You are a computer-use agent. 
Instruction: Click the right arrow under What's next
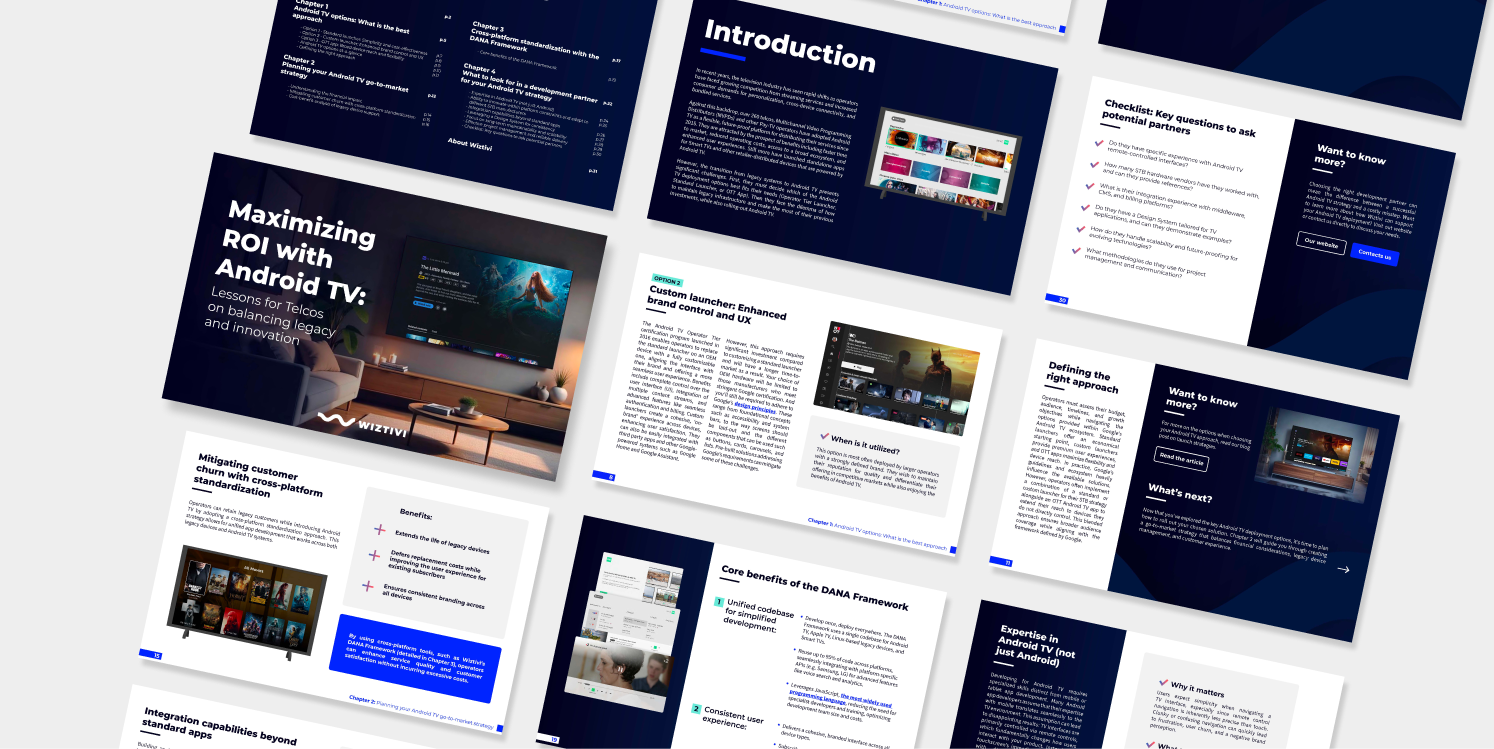coord(1342,569)
